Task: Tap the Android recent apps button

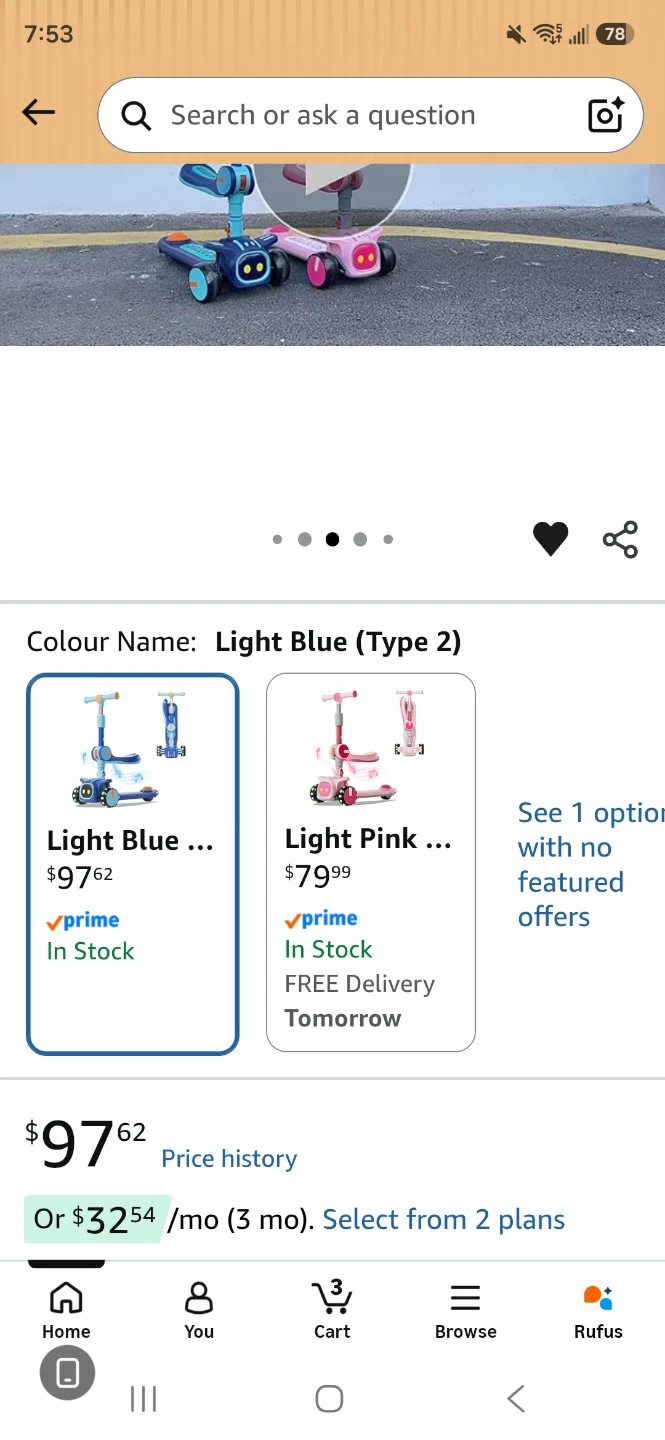Action: tap(144, 1399)
